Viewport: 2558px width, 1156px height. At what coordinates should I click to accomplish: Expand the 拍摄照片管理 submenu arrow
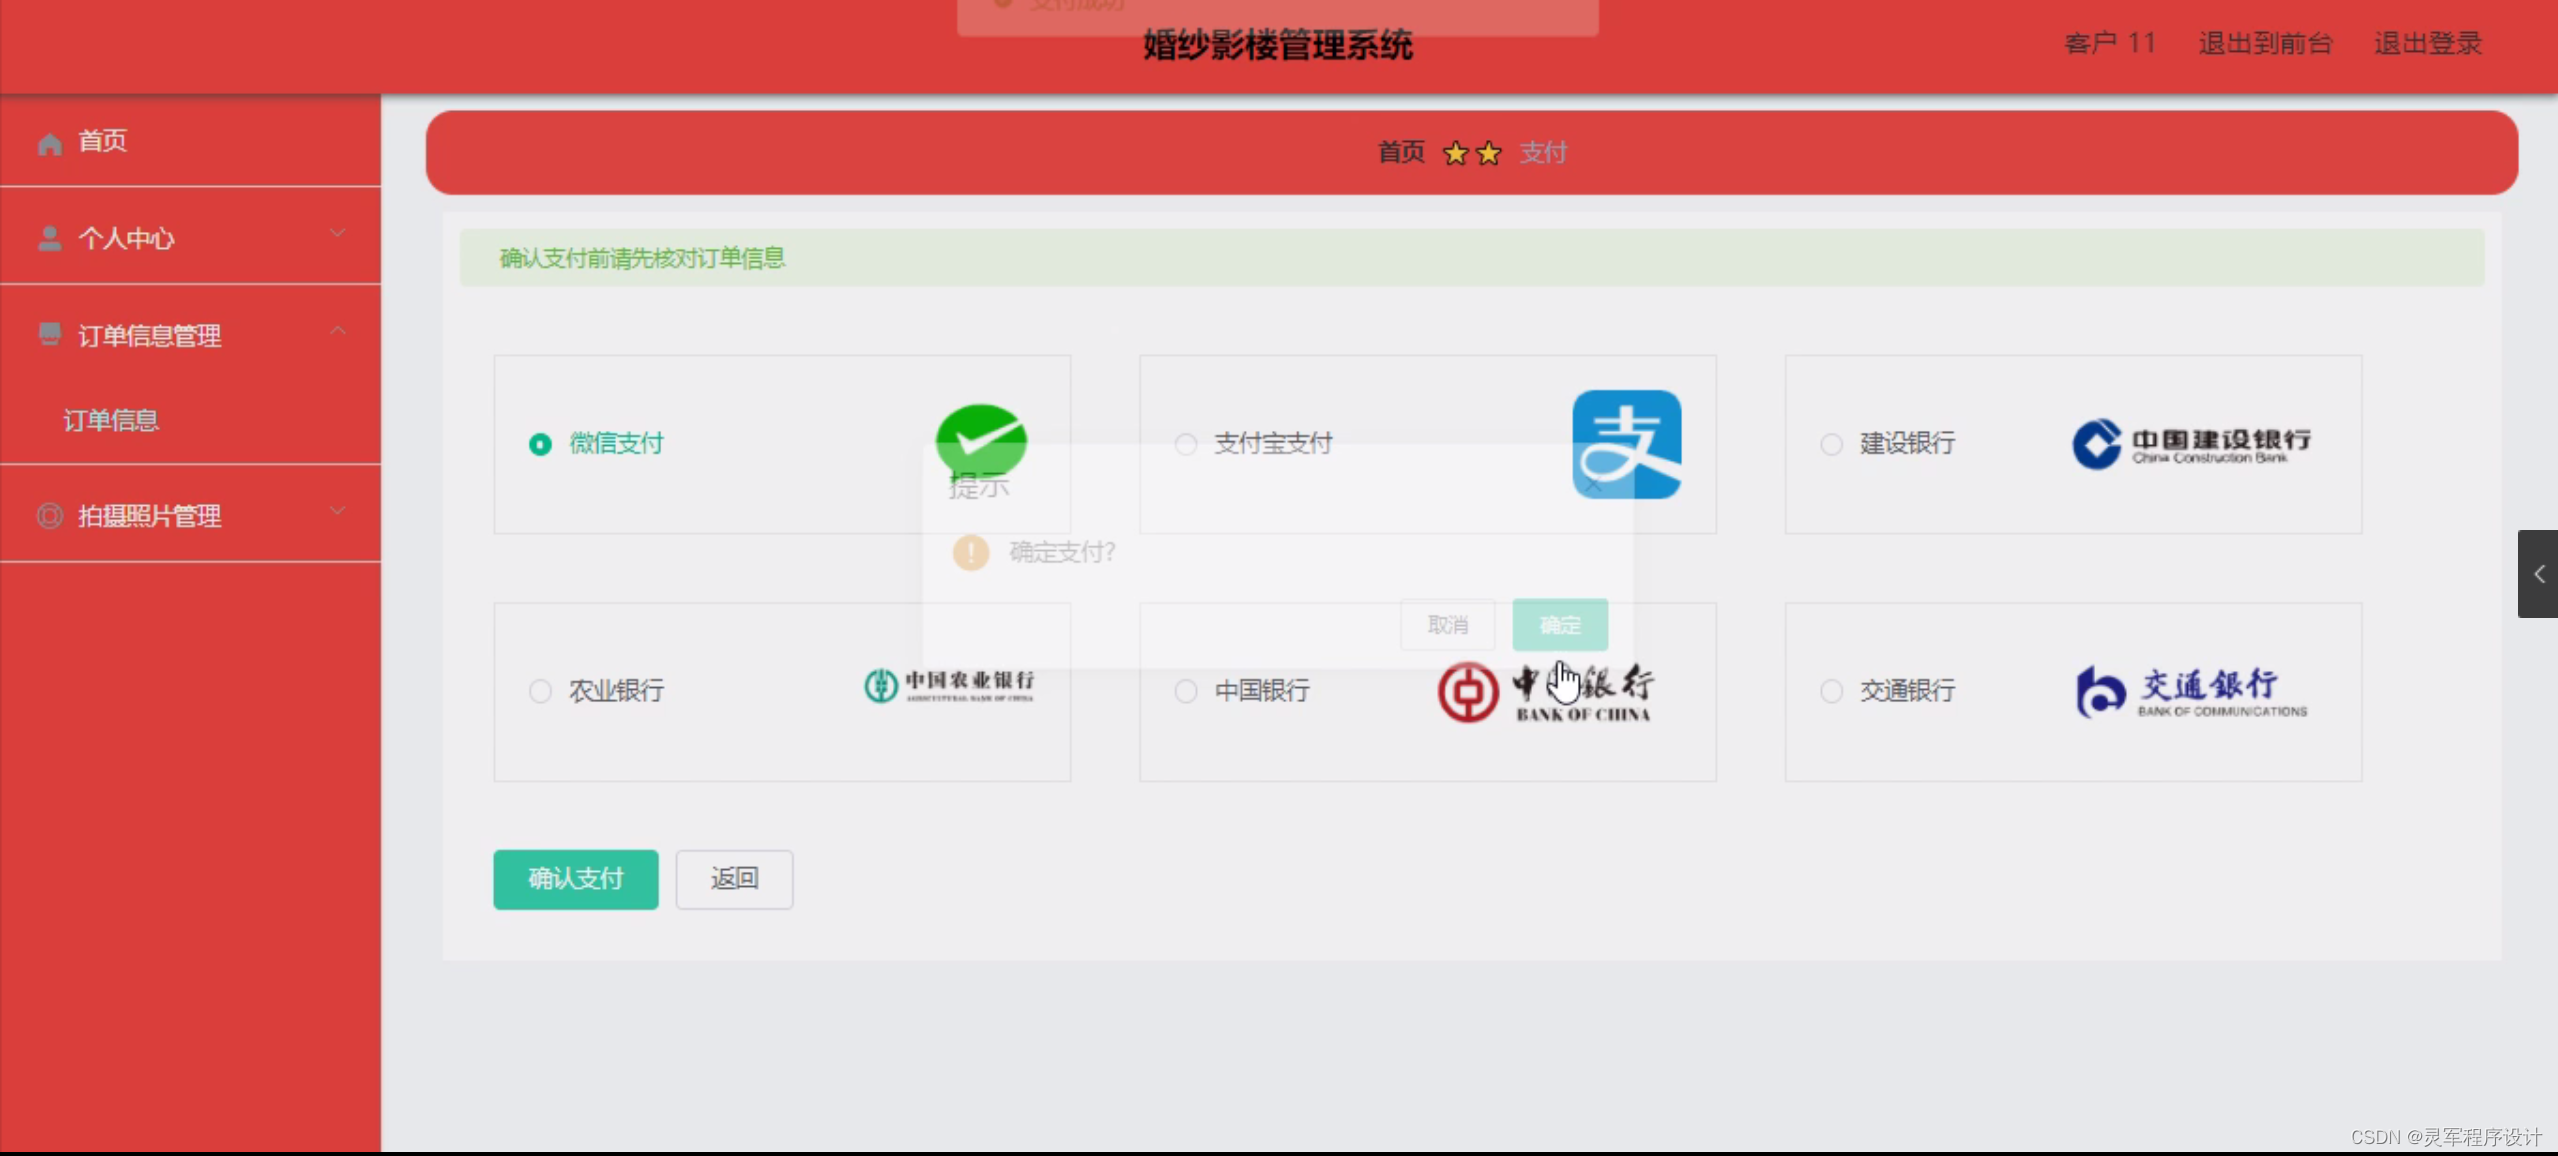click(338, 511)
